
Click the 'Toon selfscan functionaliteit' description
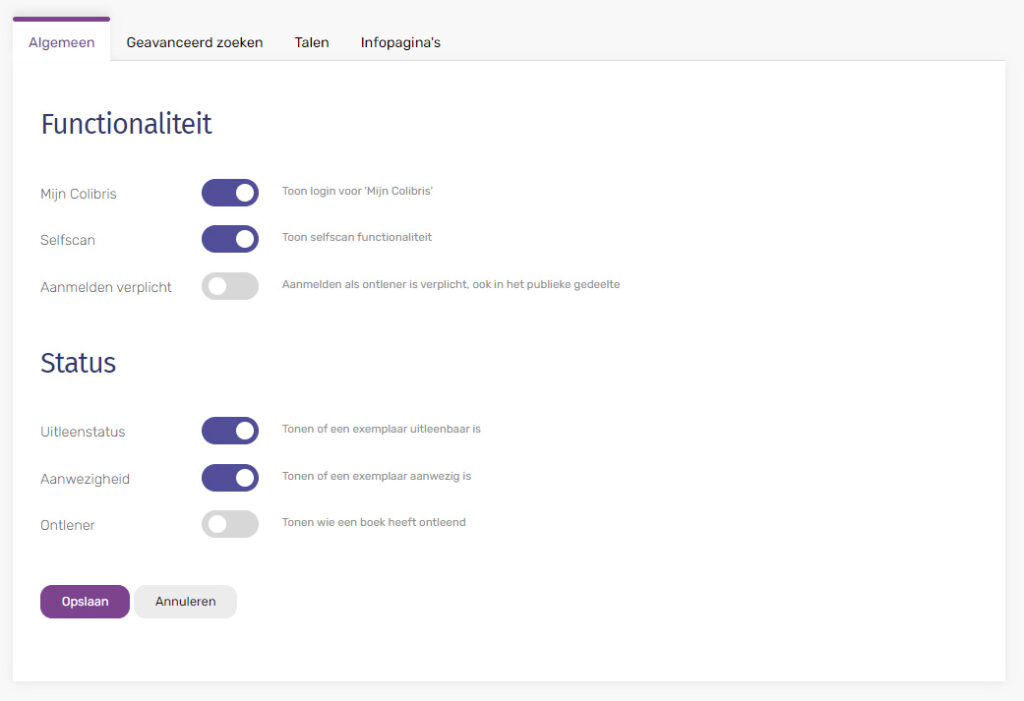coord(357,237)
